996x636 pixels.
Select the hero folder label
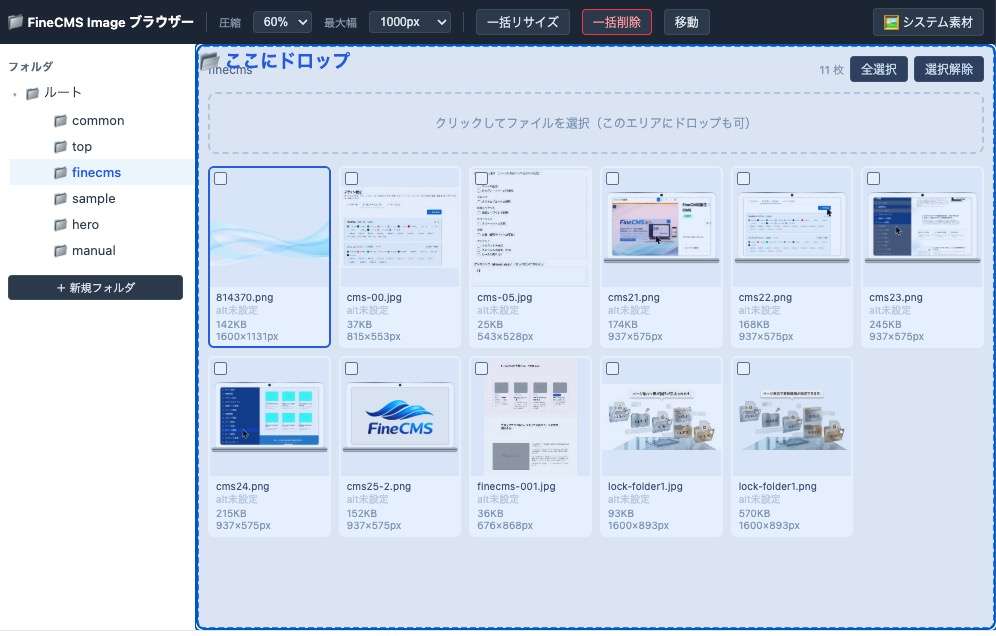coord(85,225)
